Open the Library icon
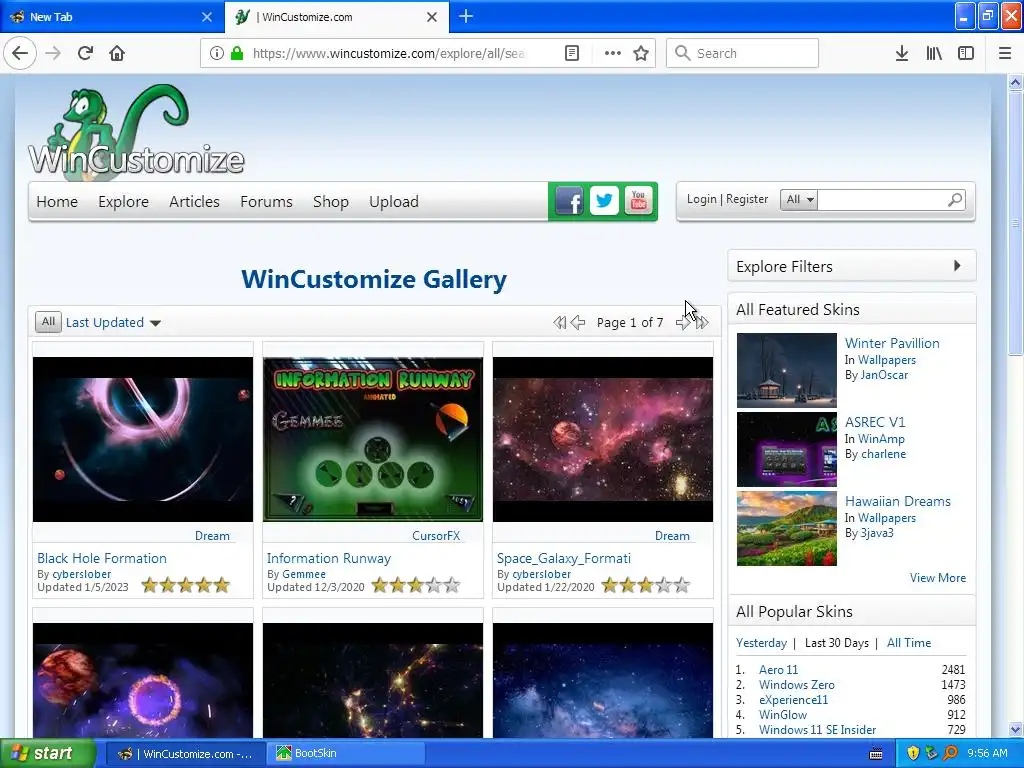The width and height of the screenshot is (1024, 768). pos(934,53)
